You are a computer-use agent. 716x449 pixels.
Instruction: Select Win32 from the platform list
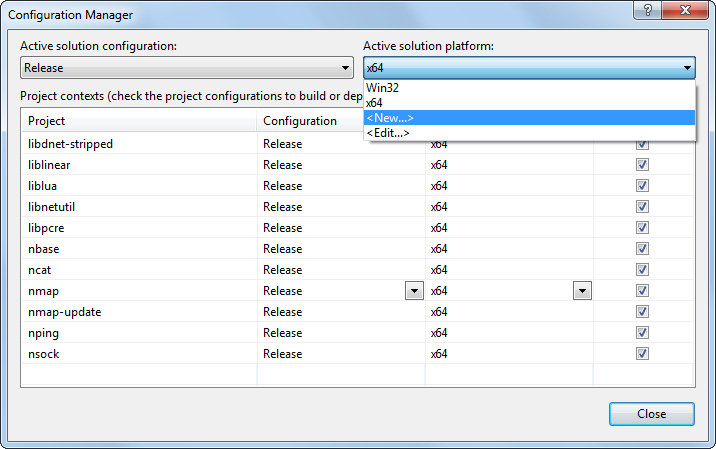click(x=529, y=88)
